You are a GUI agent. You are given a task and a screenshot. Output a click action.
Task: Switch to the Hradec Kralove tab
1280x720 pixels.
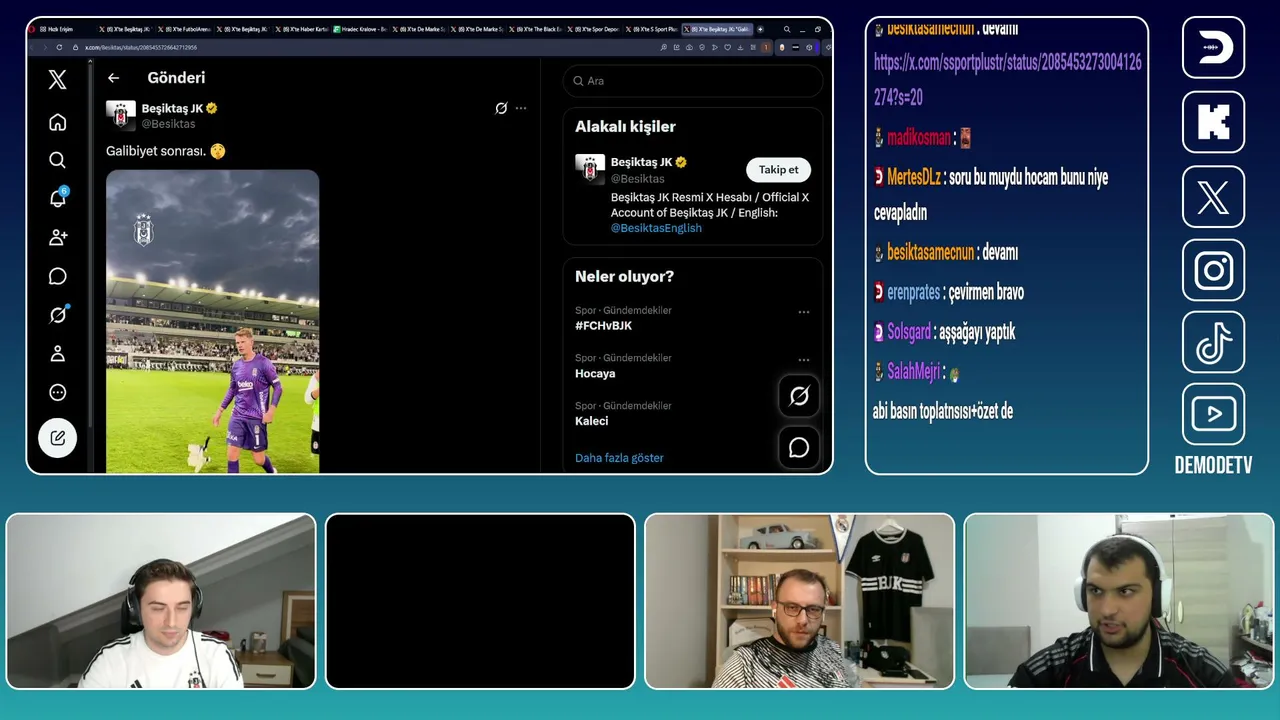point(359,30)
